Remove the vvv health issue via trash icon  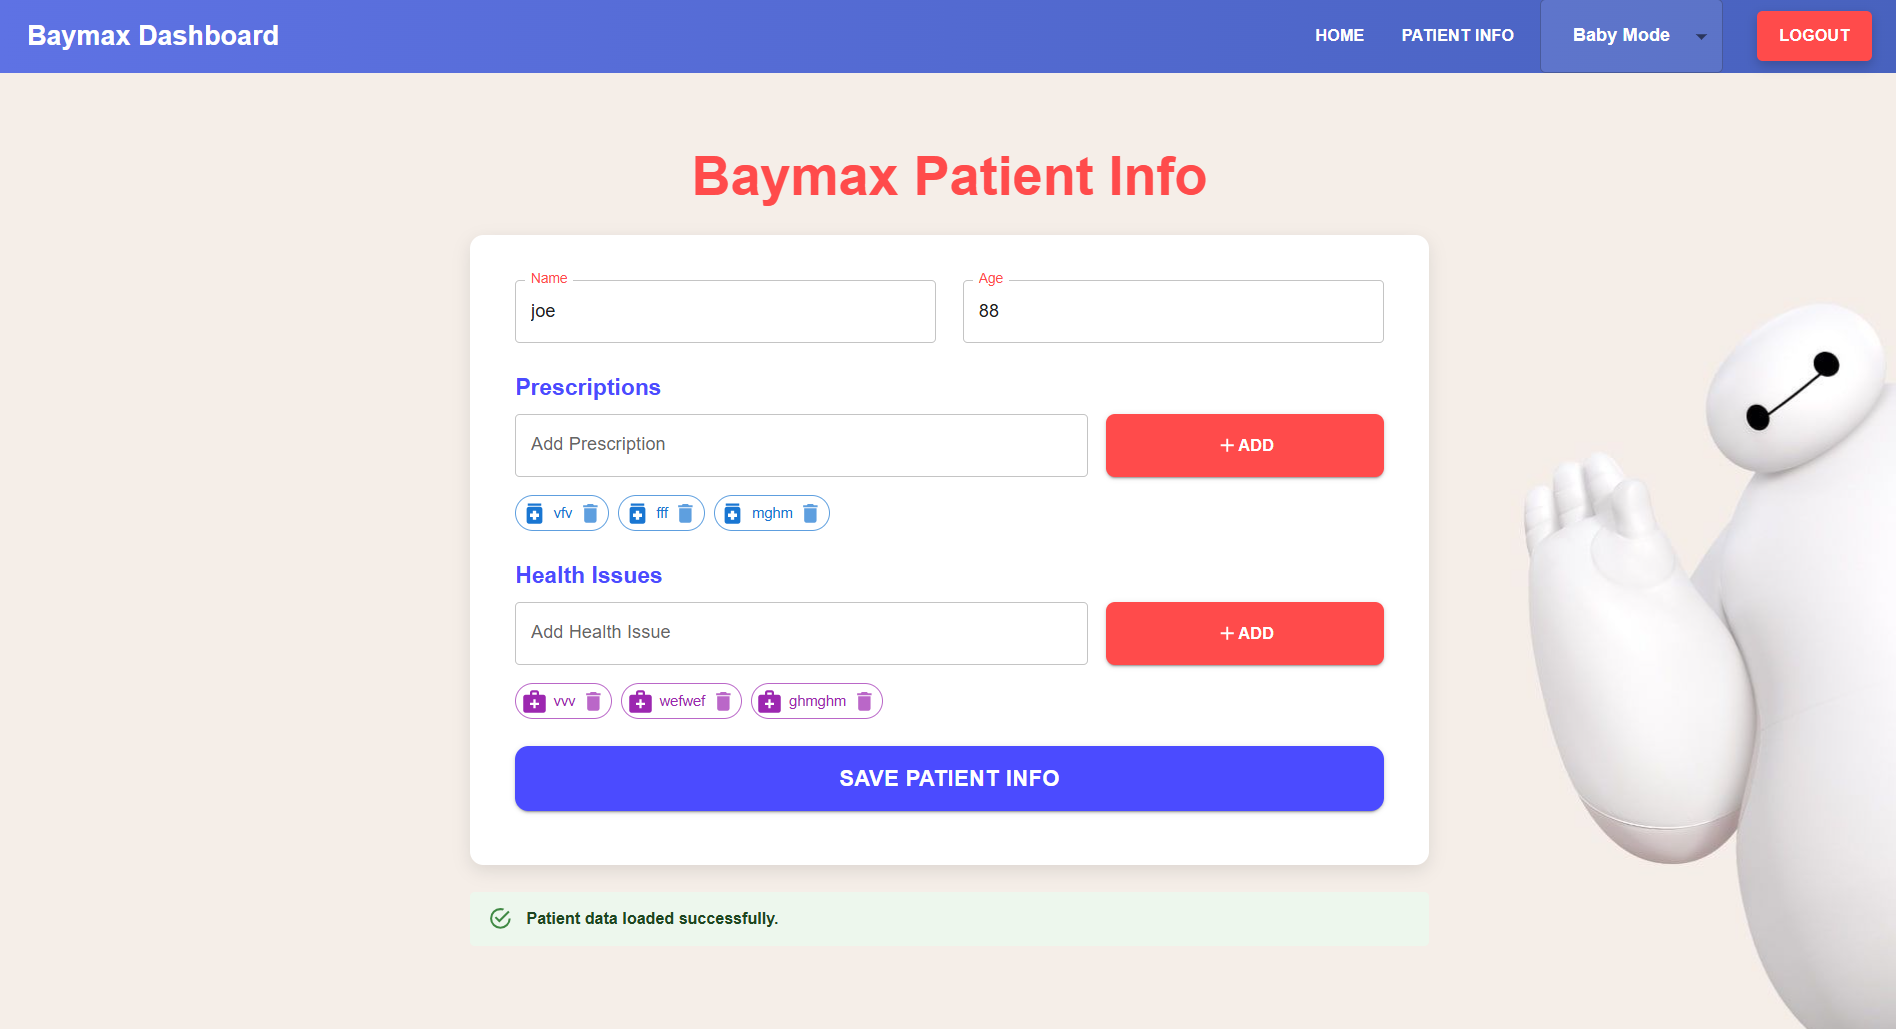coord(592,701)
